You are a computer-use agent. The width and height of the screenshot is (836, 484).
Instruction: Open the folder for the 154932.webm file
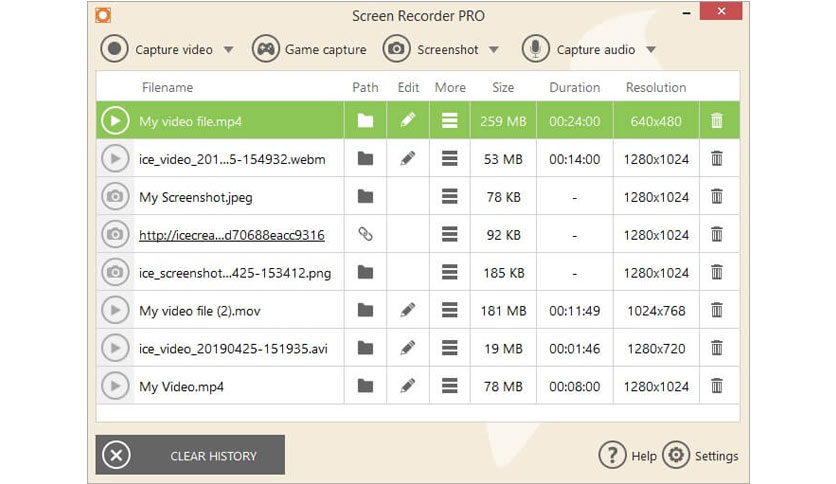pos(365,159)
